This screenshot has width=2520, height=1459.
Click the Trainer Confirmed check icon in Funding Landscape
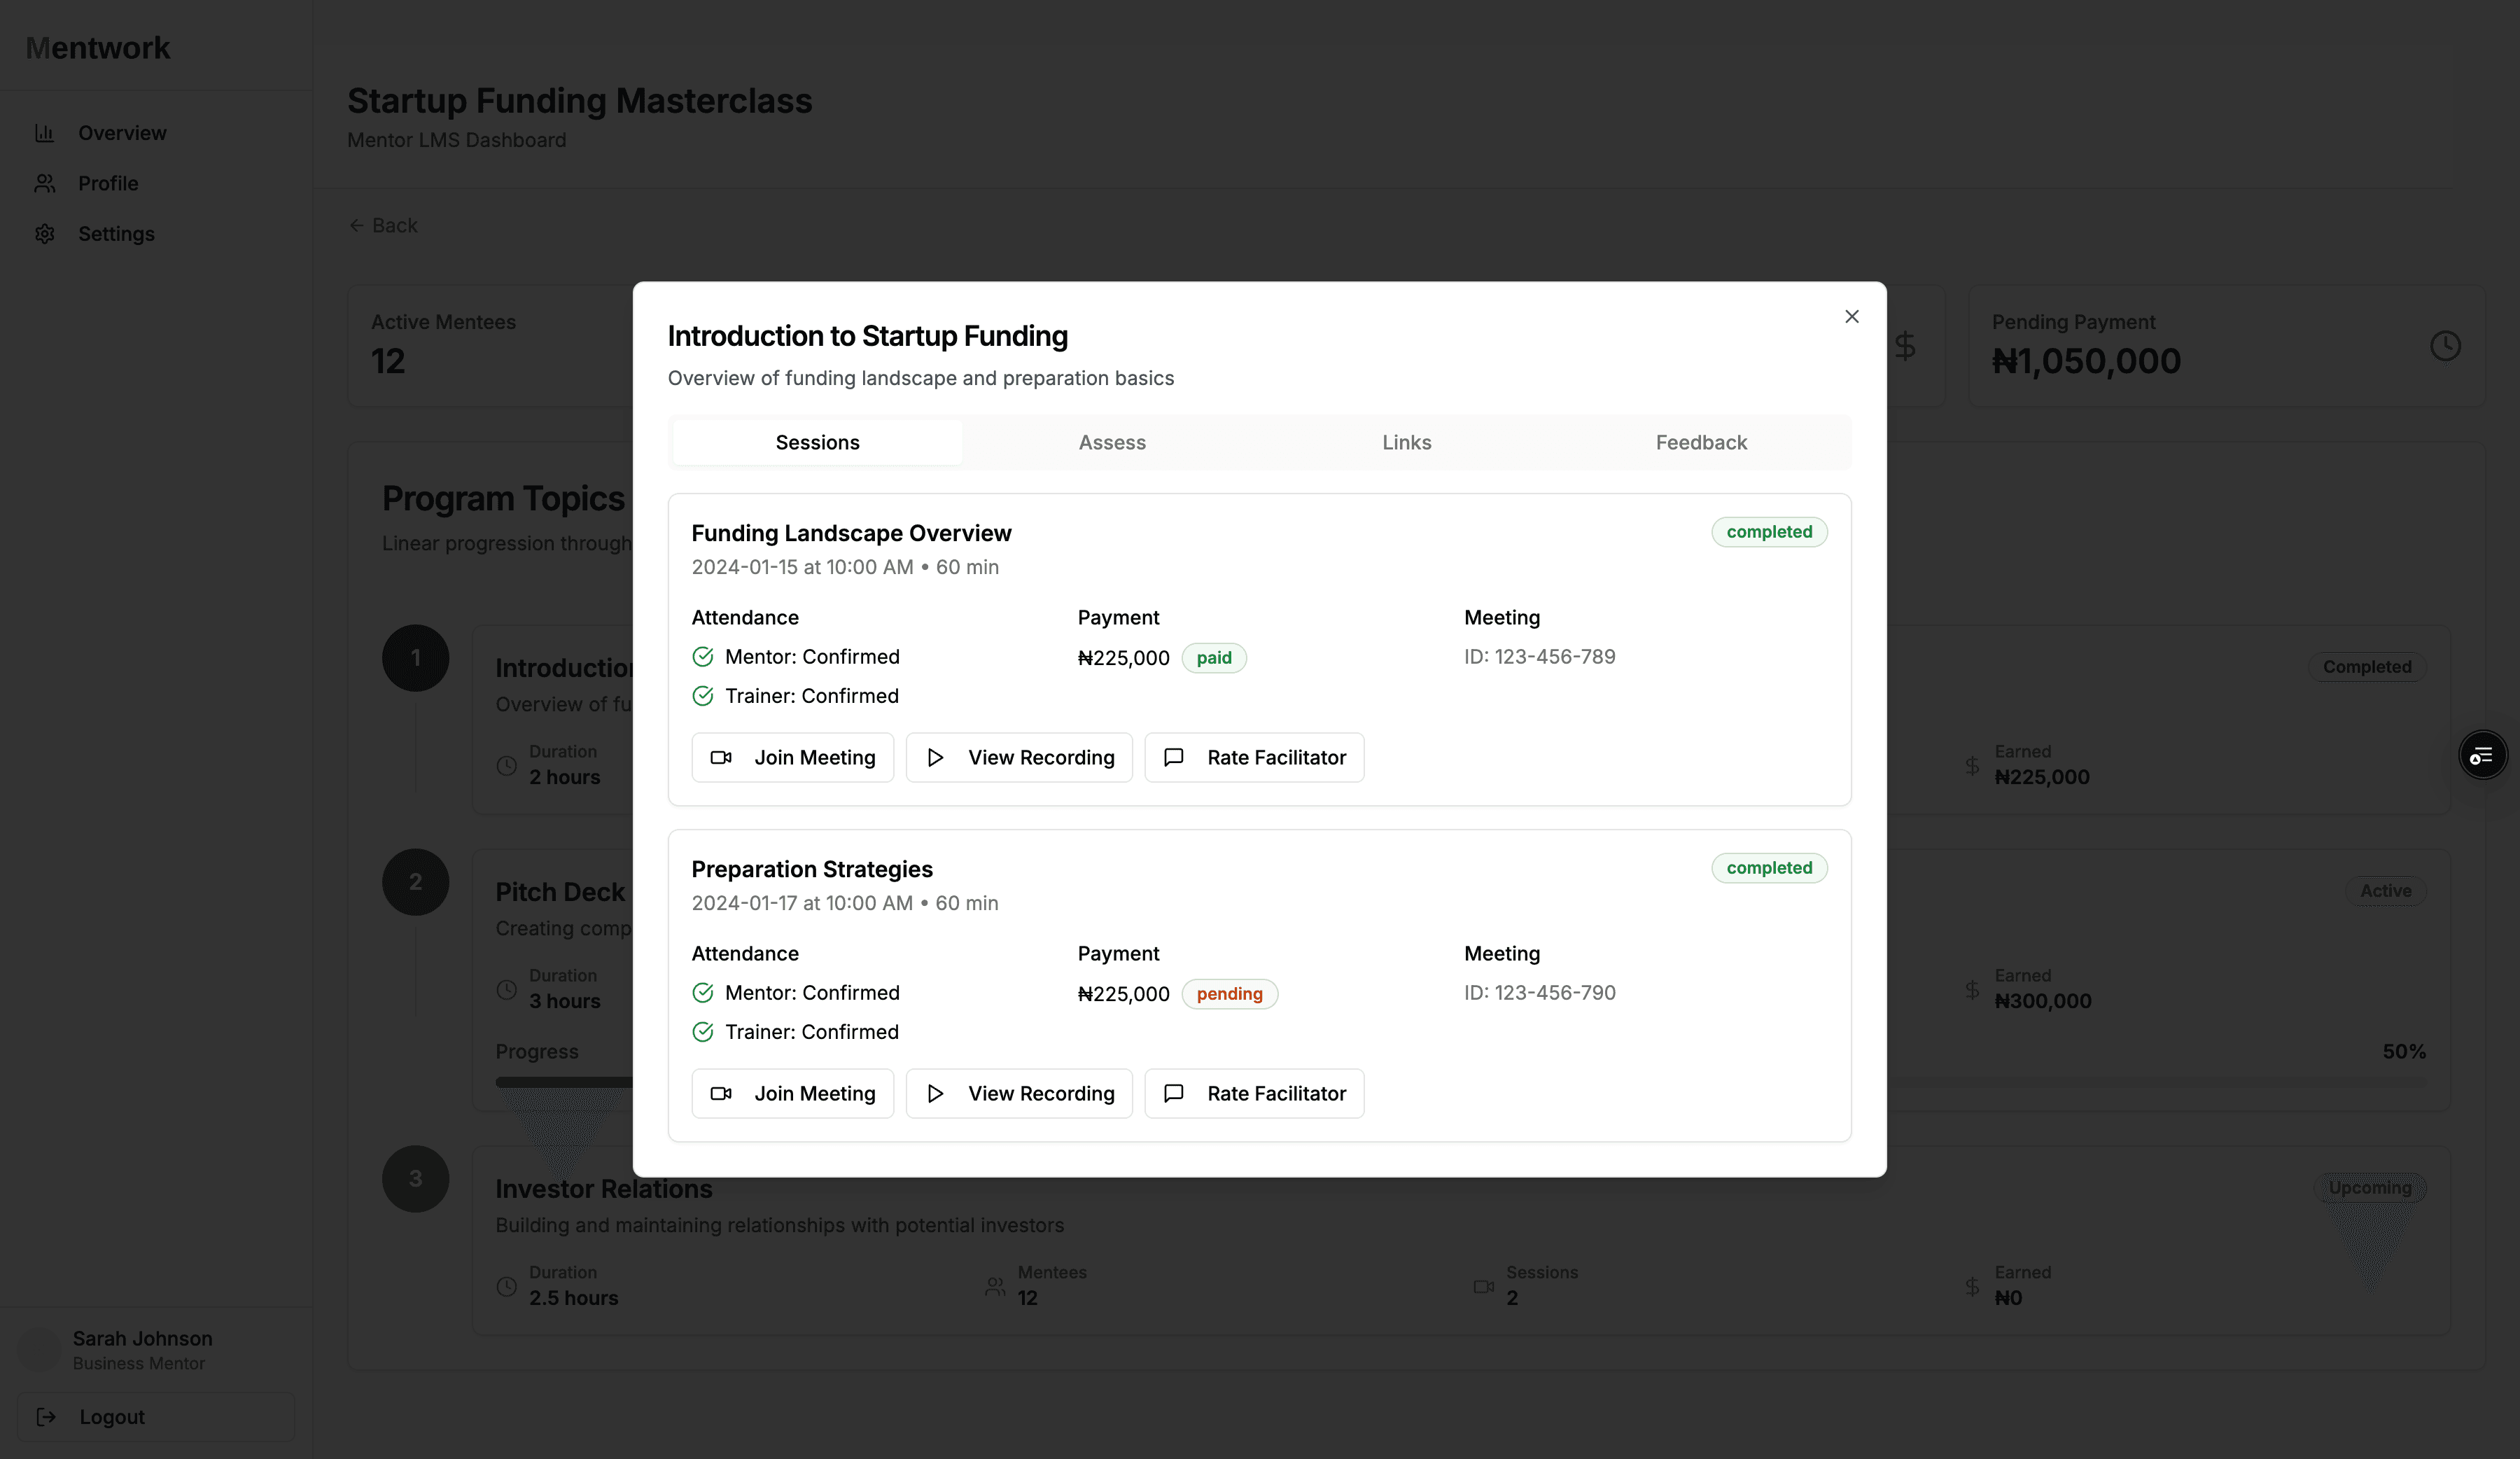click(703, 696)
